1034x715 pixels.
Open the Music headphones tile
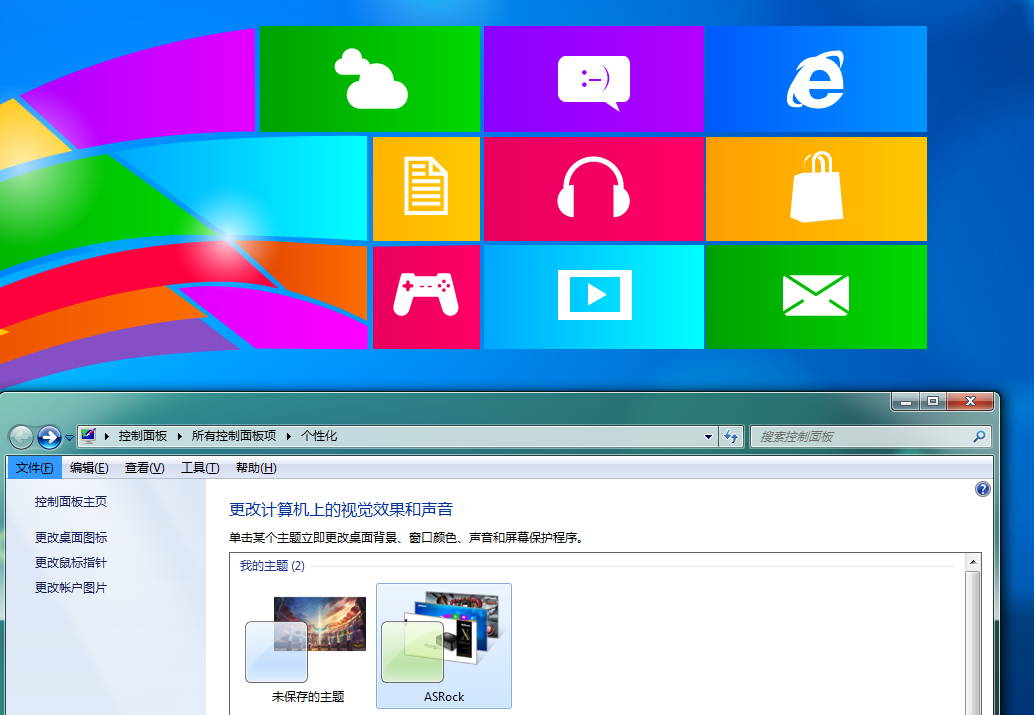point(593,188)
